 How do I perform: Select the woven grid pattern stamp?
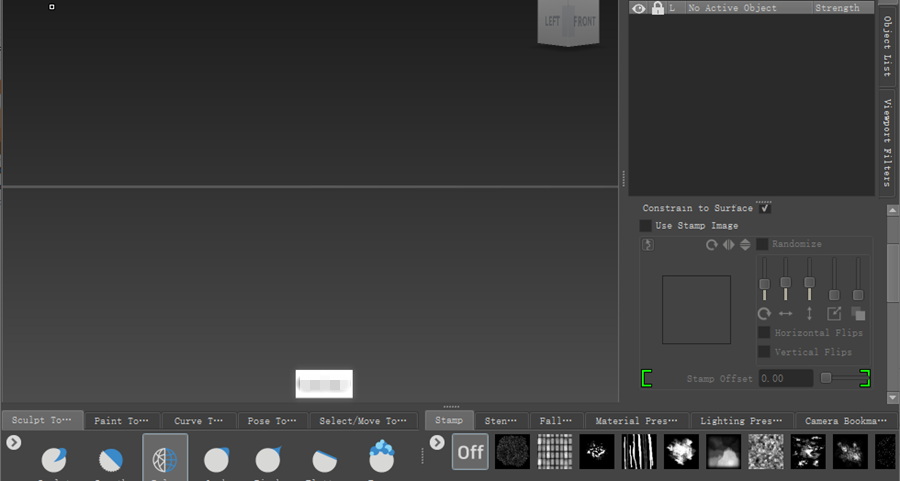555,452
